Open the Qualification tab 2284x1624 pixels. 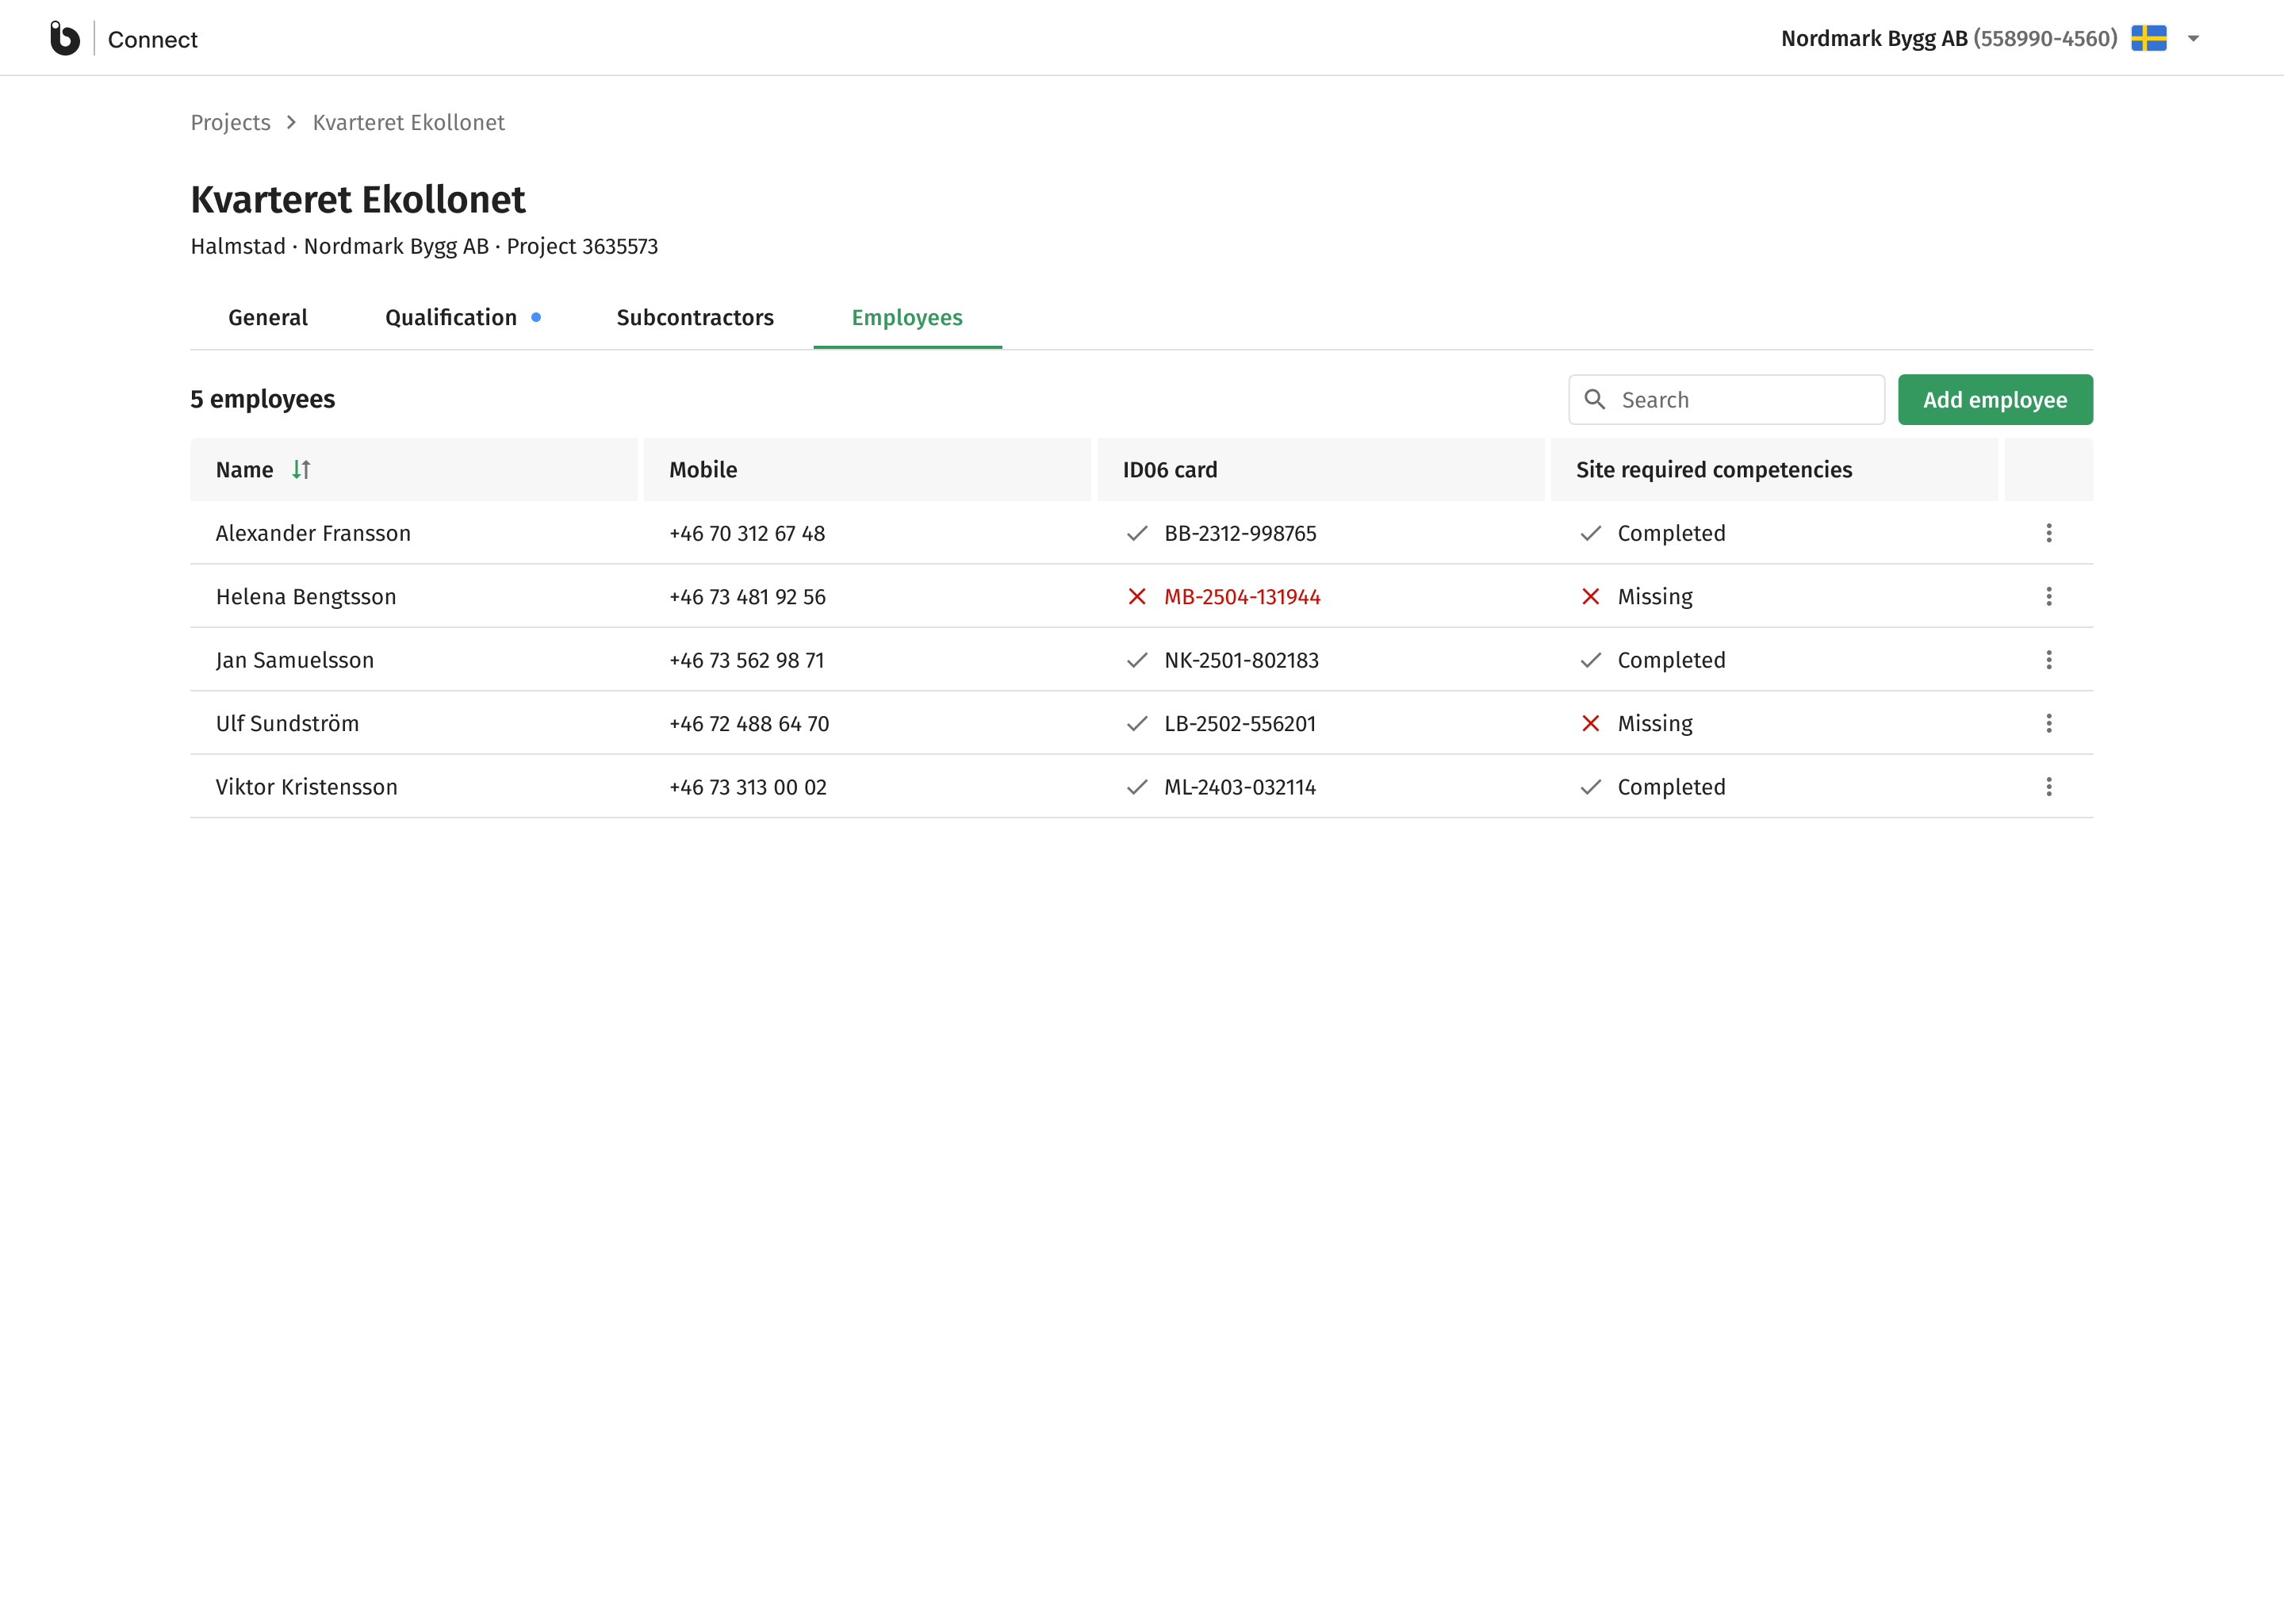point(463,317)
